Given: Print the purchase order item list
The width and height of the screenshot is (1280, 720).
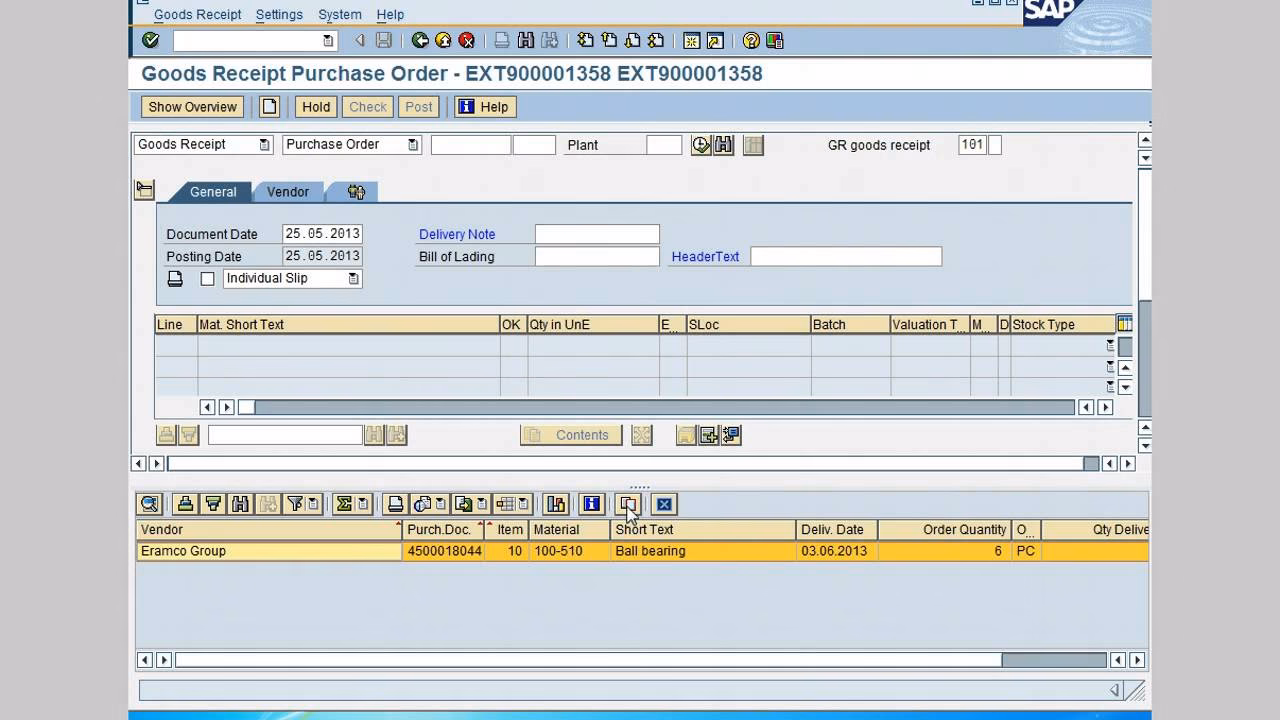Looking at the screenshot, I should click(394, 504).
